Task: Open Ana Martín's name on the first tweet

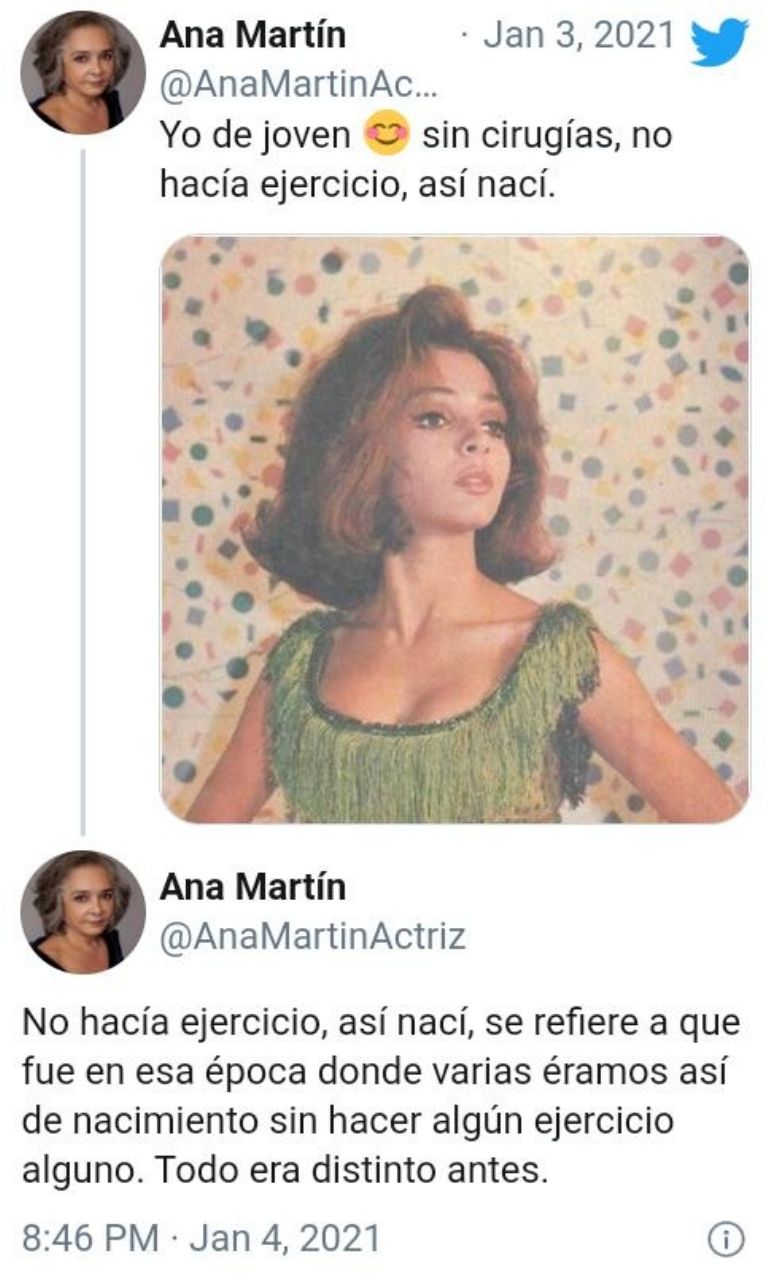Action: coord(252,36)
